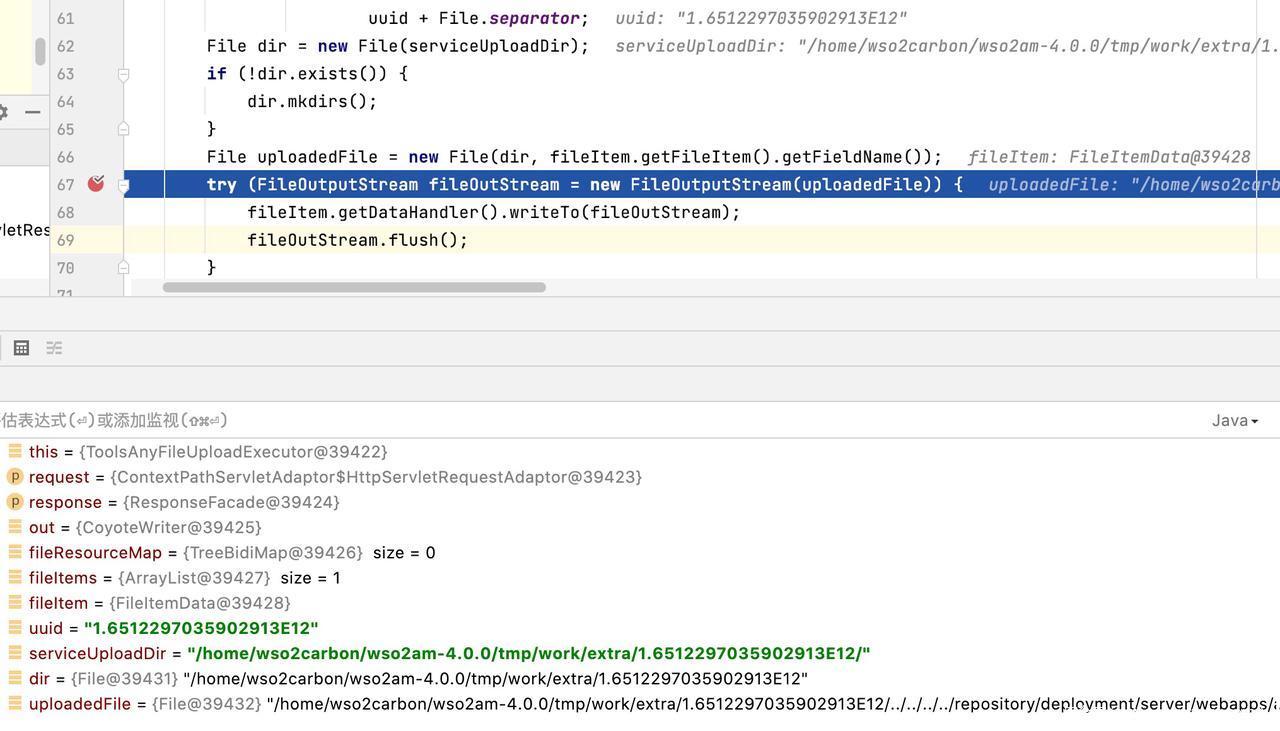Image resolution: width=1280 pixels, height=731 pixels.
Task: Click the field icon beside serviceUploadDir
Action: tap(15, 652)
